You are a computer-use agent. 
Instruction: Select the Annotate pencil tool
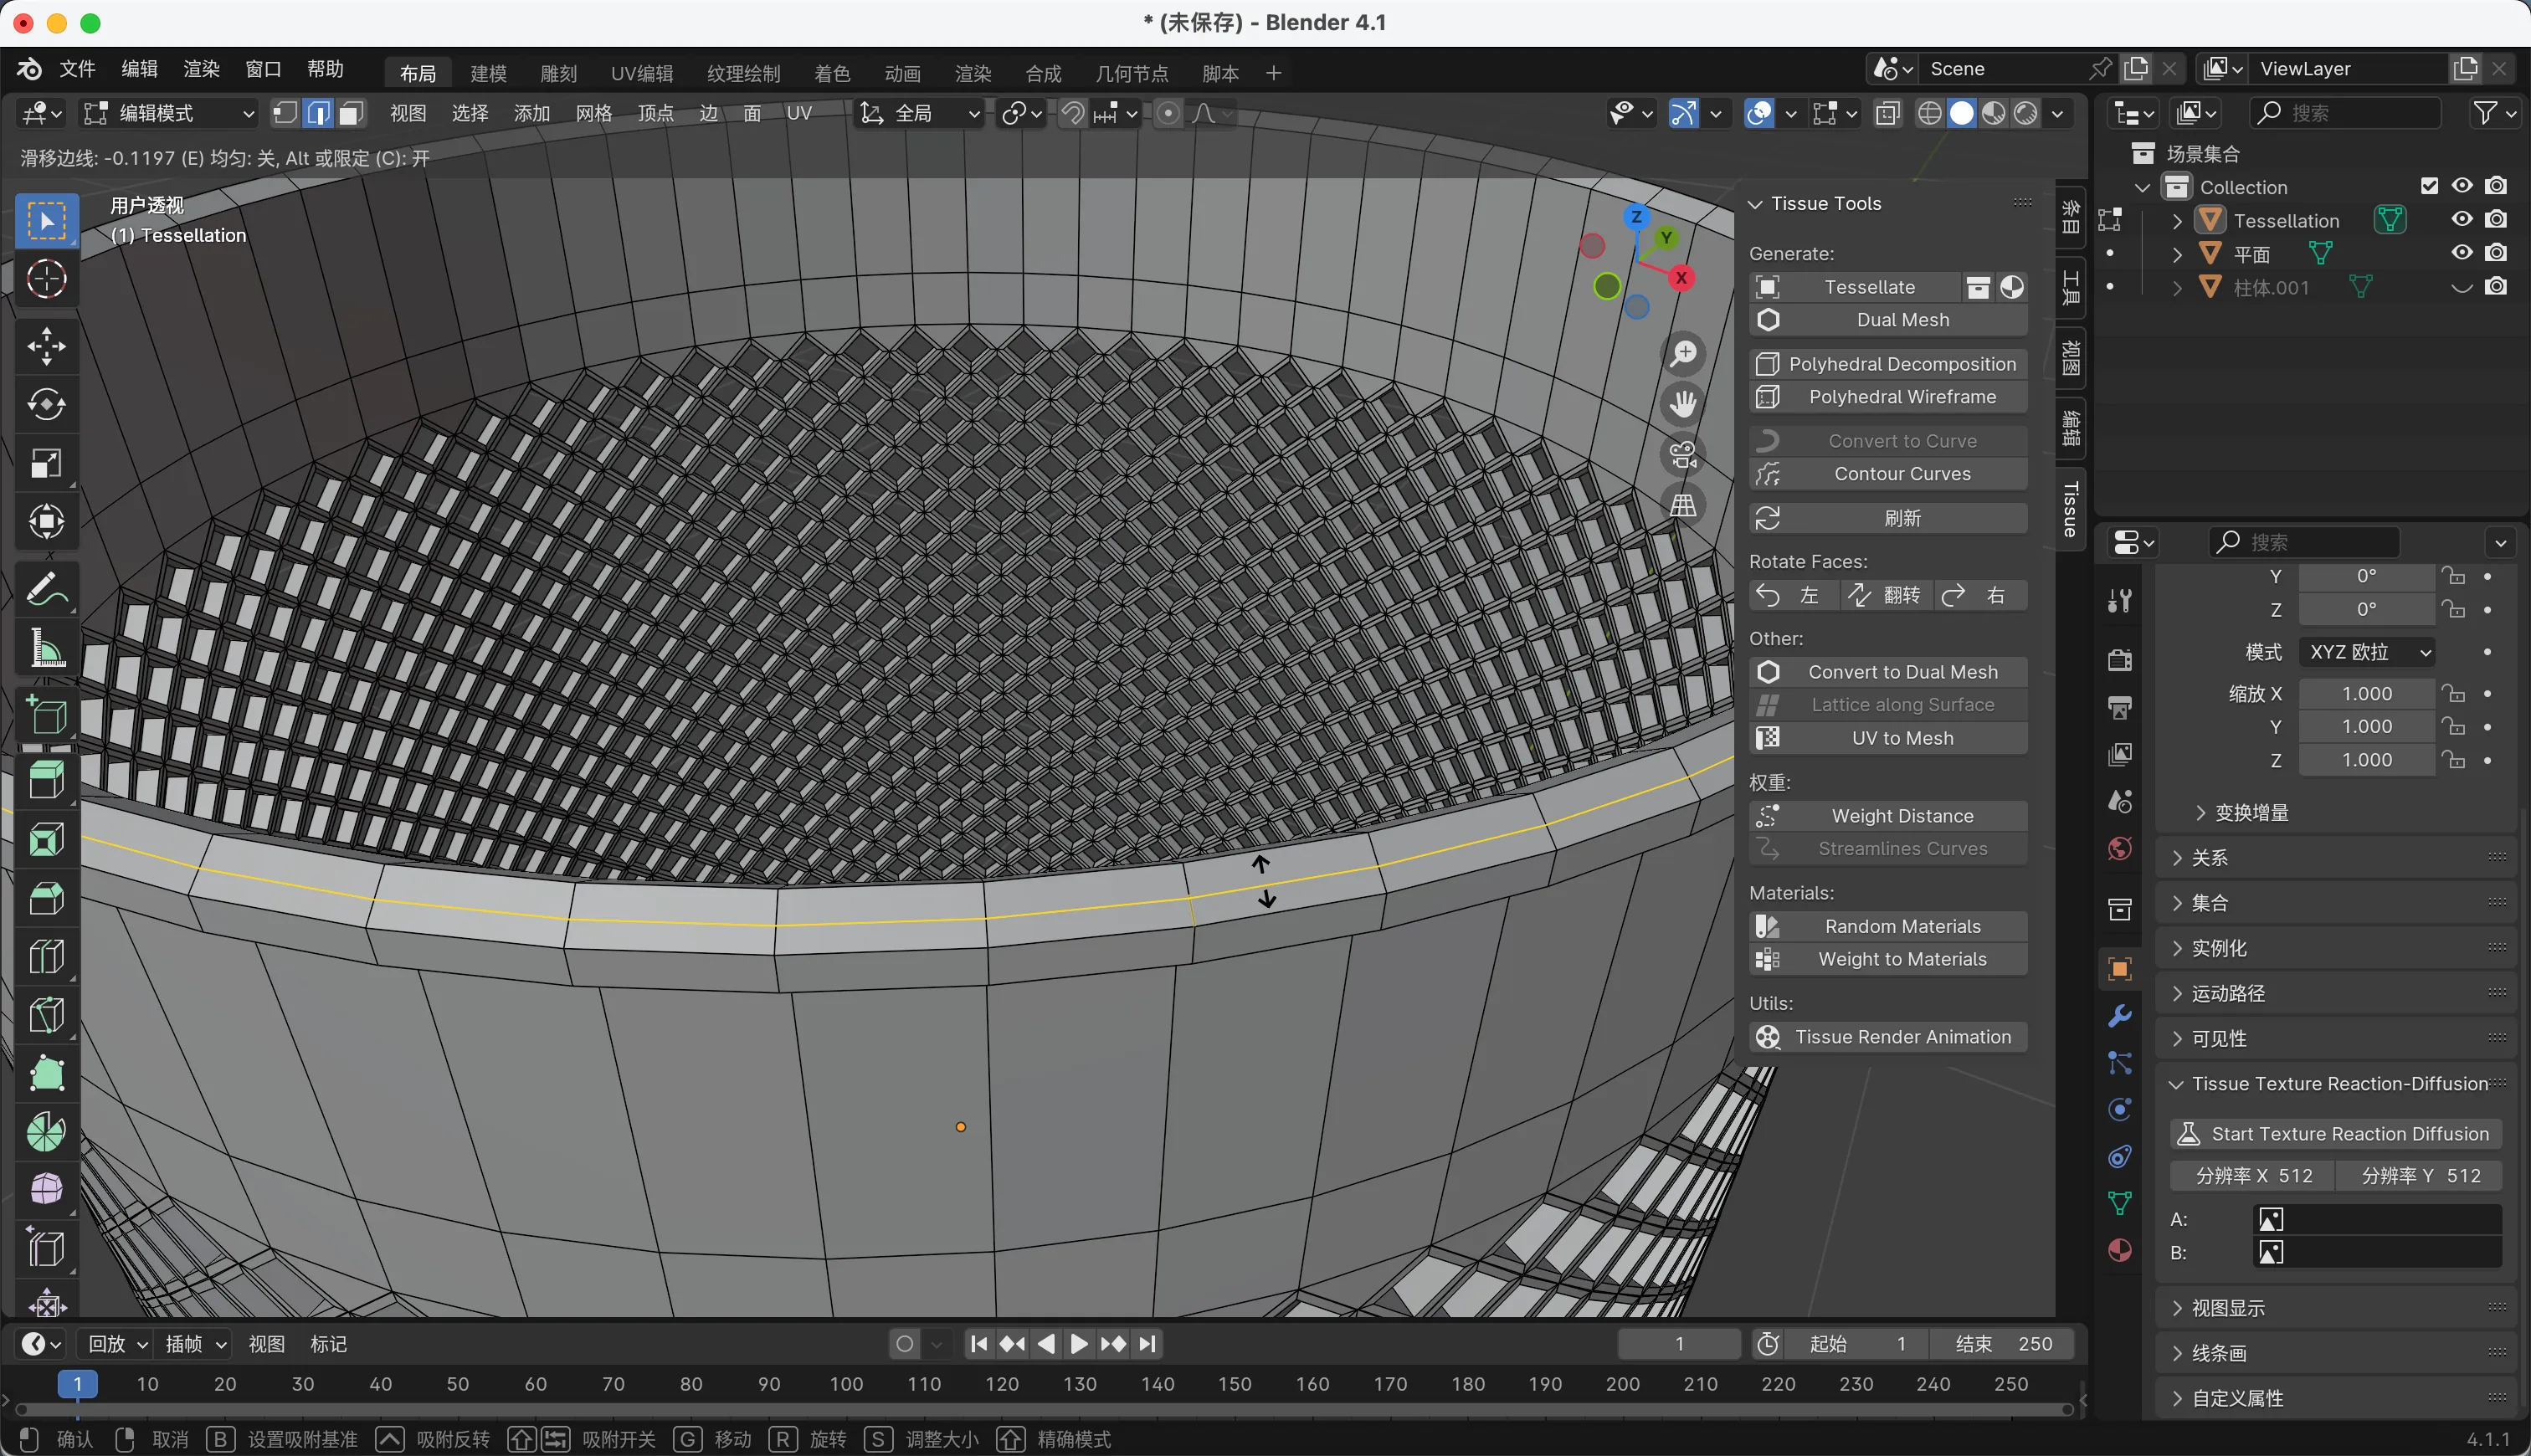point(46,590)
